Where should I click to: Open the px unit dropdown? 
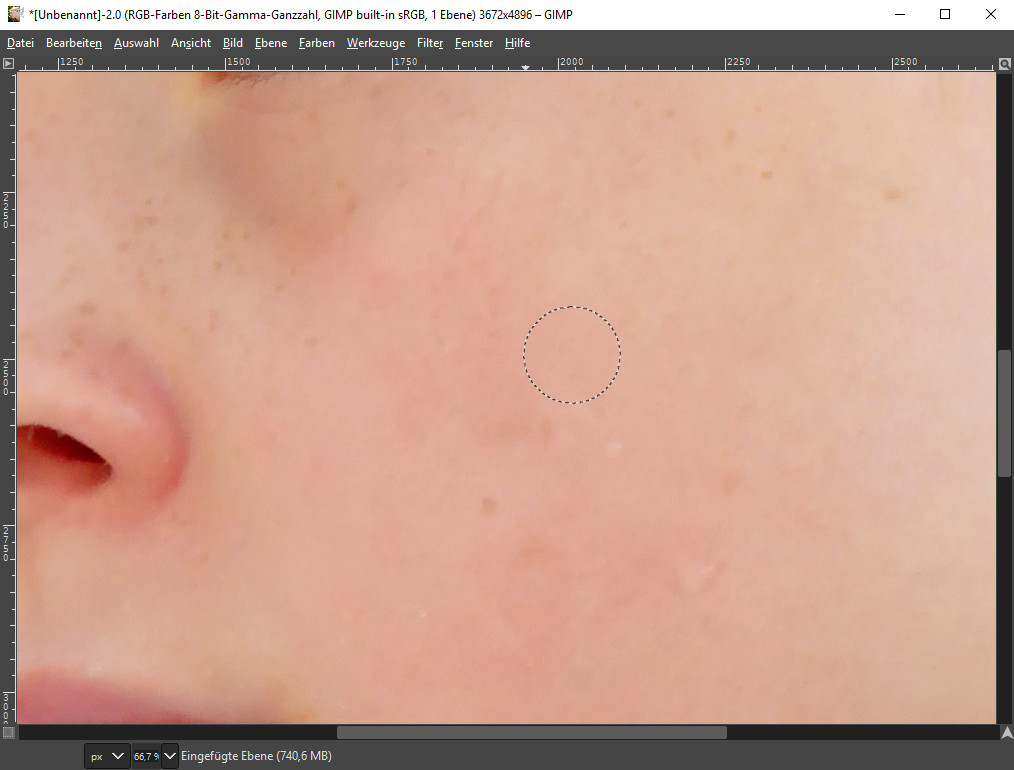tap(106, 756)
